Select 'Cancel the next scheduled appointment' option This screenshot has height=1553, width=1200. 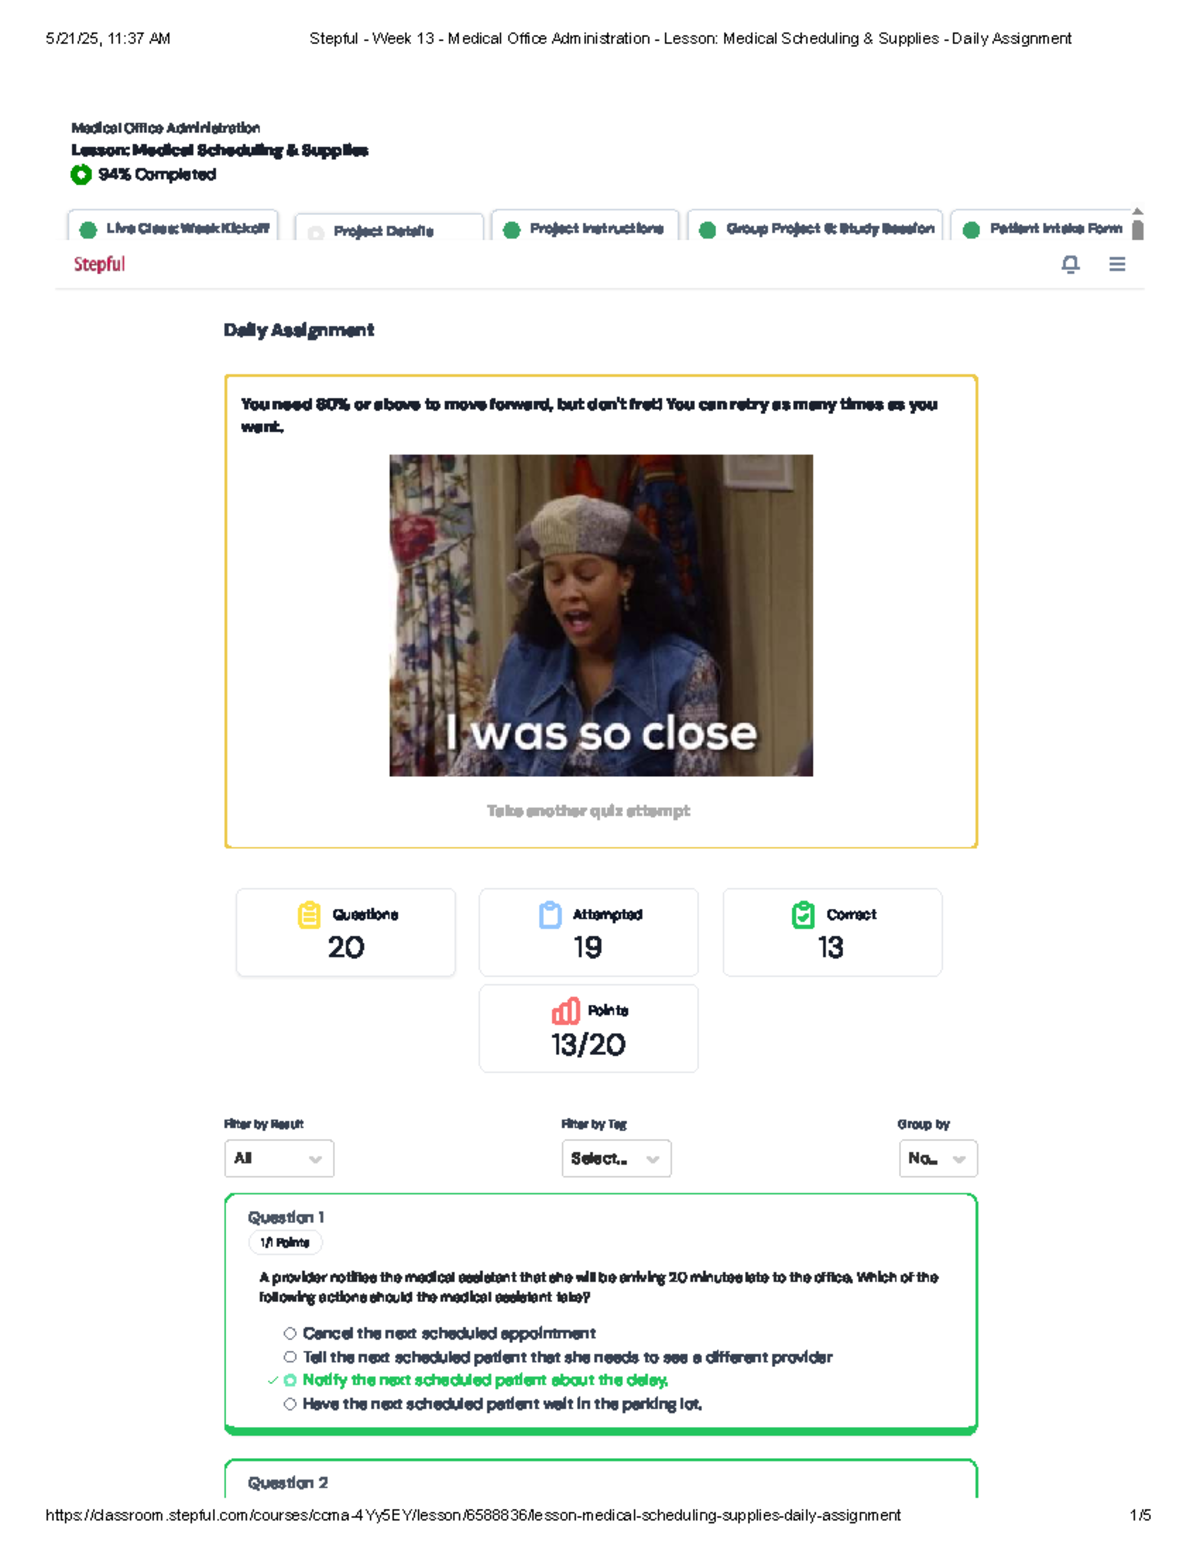(290, 1333)
